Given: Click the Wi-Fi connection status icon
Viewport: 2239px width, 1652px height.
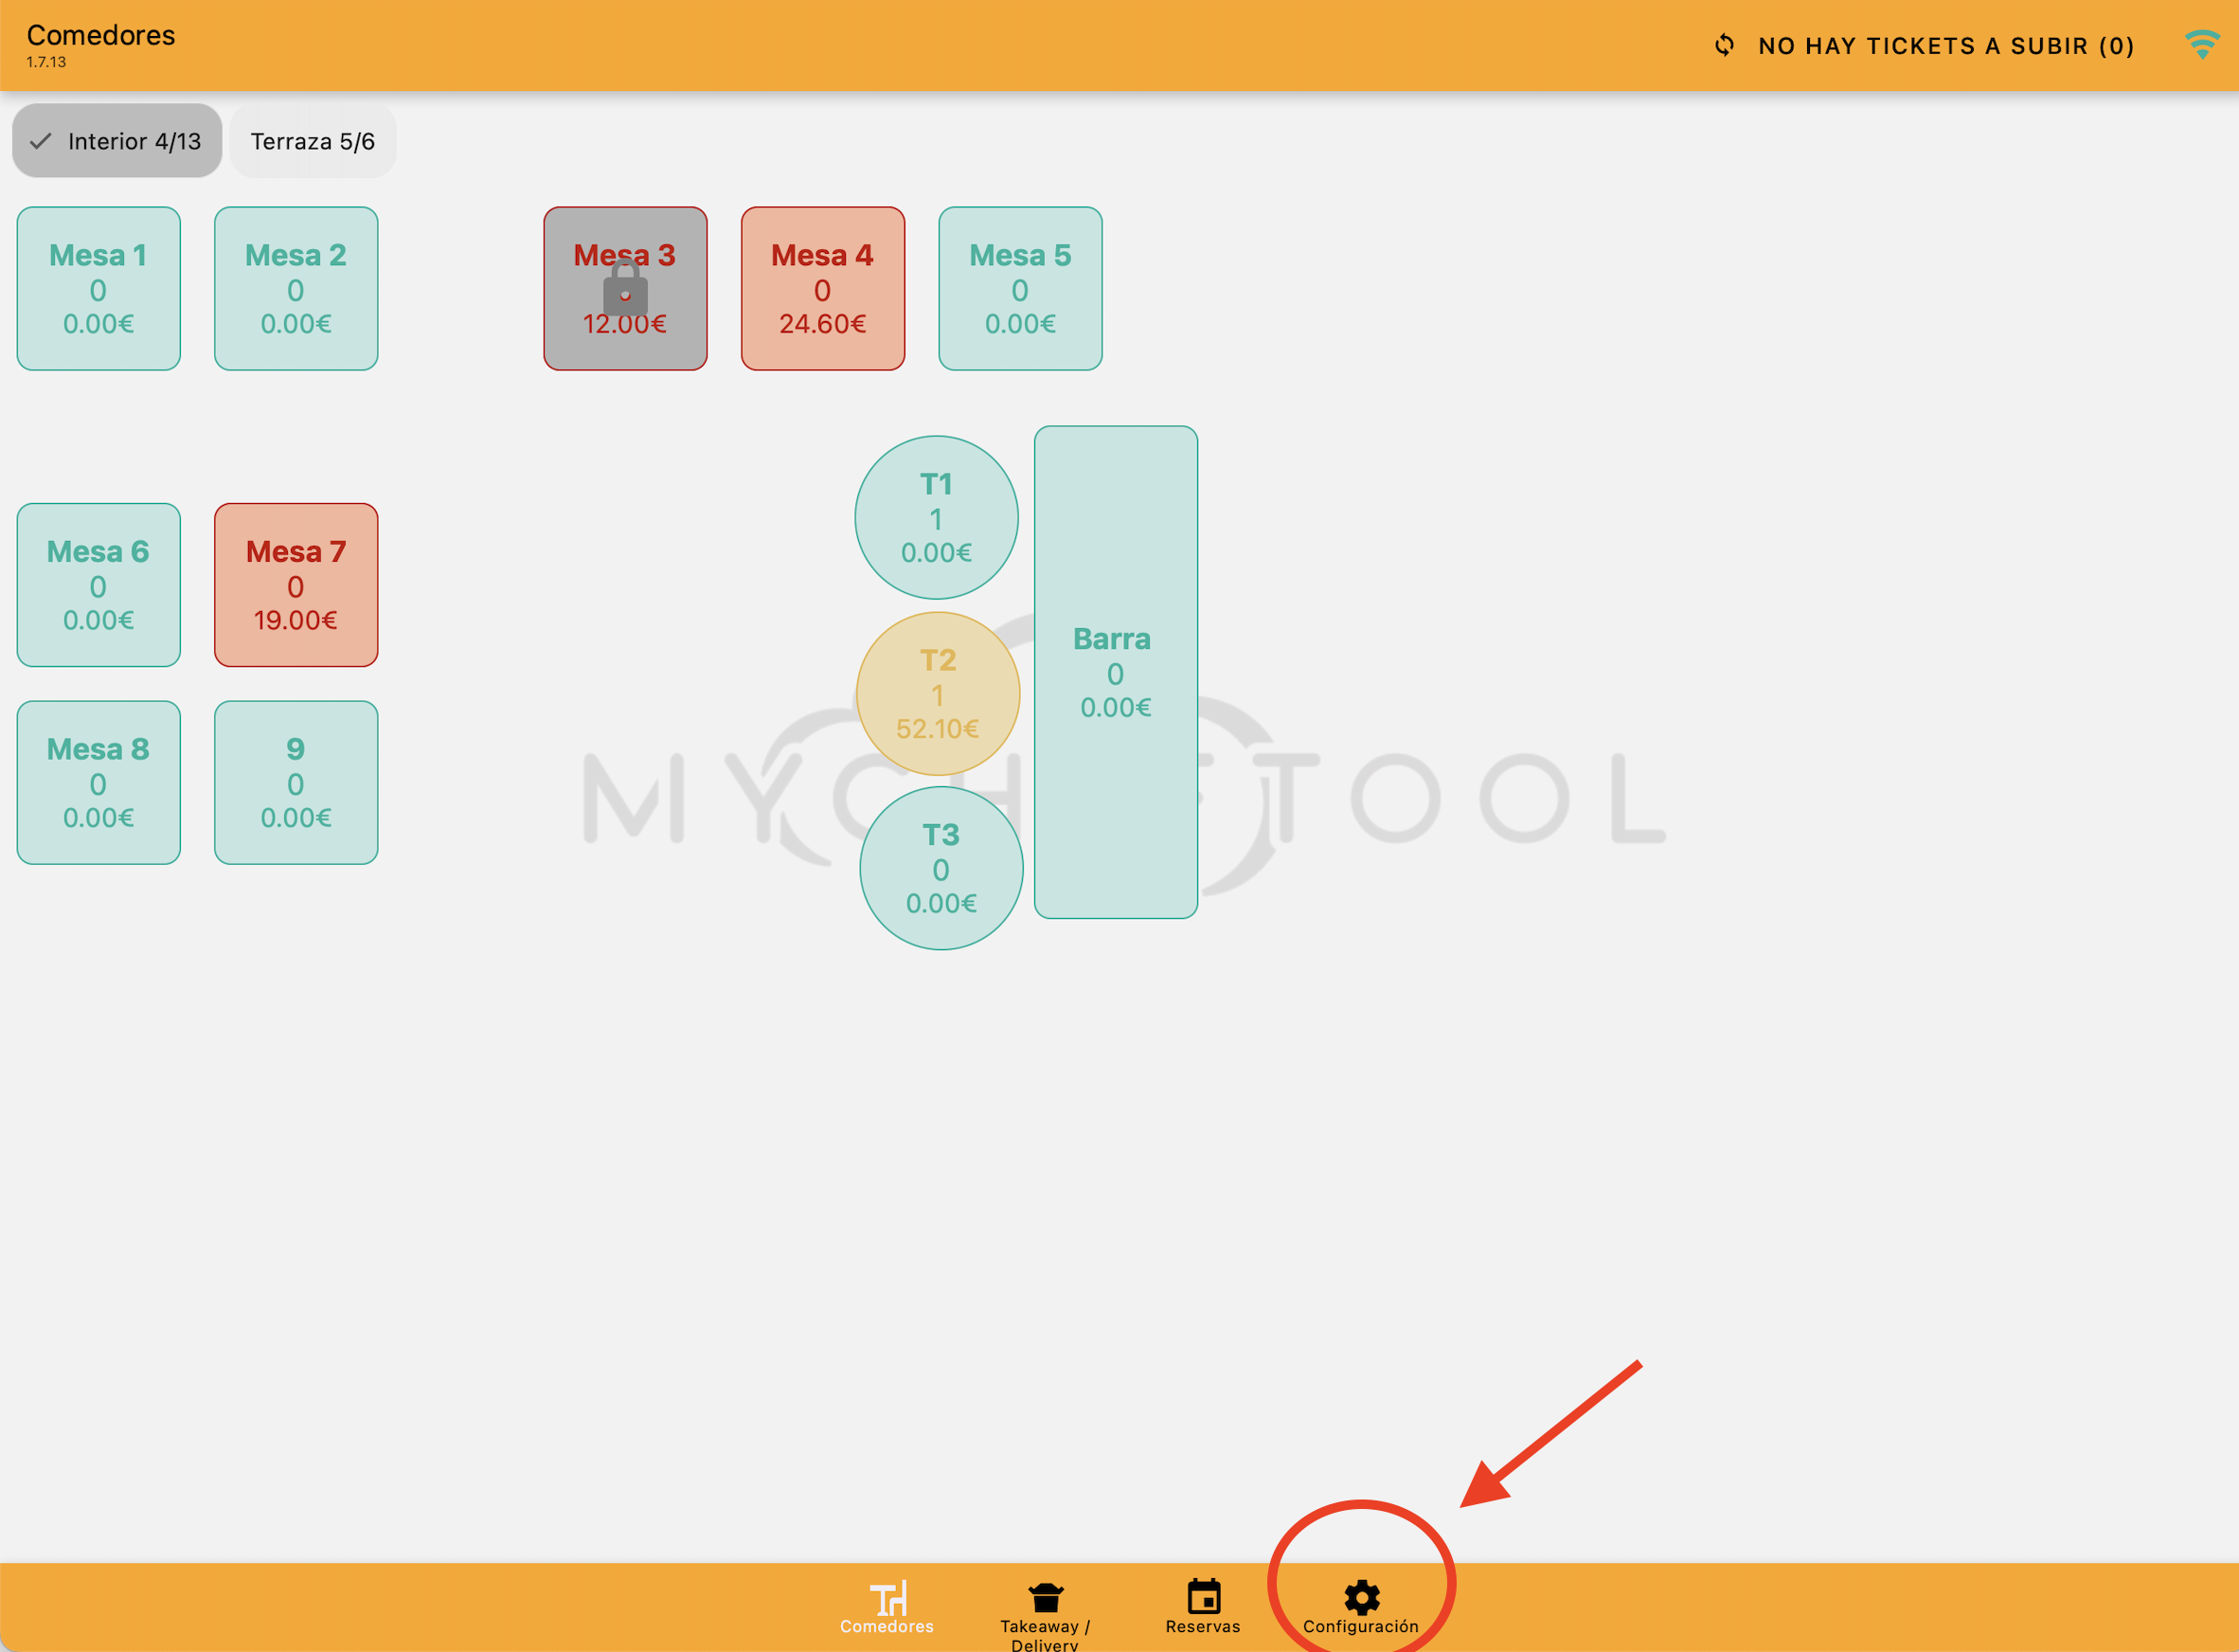Looking at the screenshot, I should coord(2202,45).
